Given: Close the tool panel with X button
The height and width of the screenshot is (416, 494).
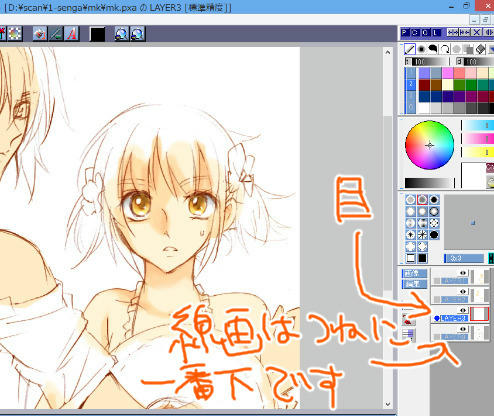Looking at the screenshot, I should coord(477,32).
